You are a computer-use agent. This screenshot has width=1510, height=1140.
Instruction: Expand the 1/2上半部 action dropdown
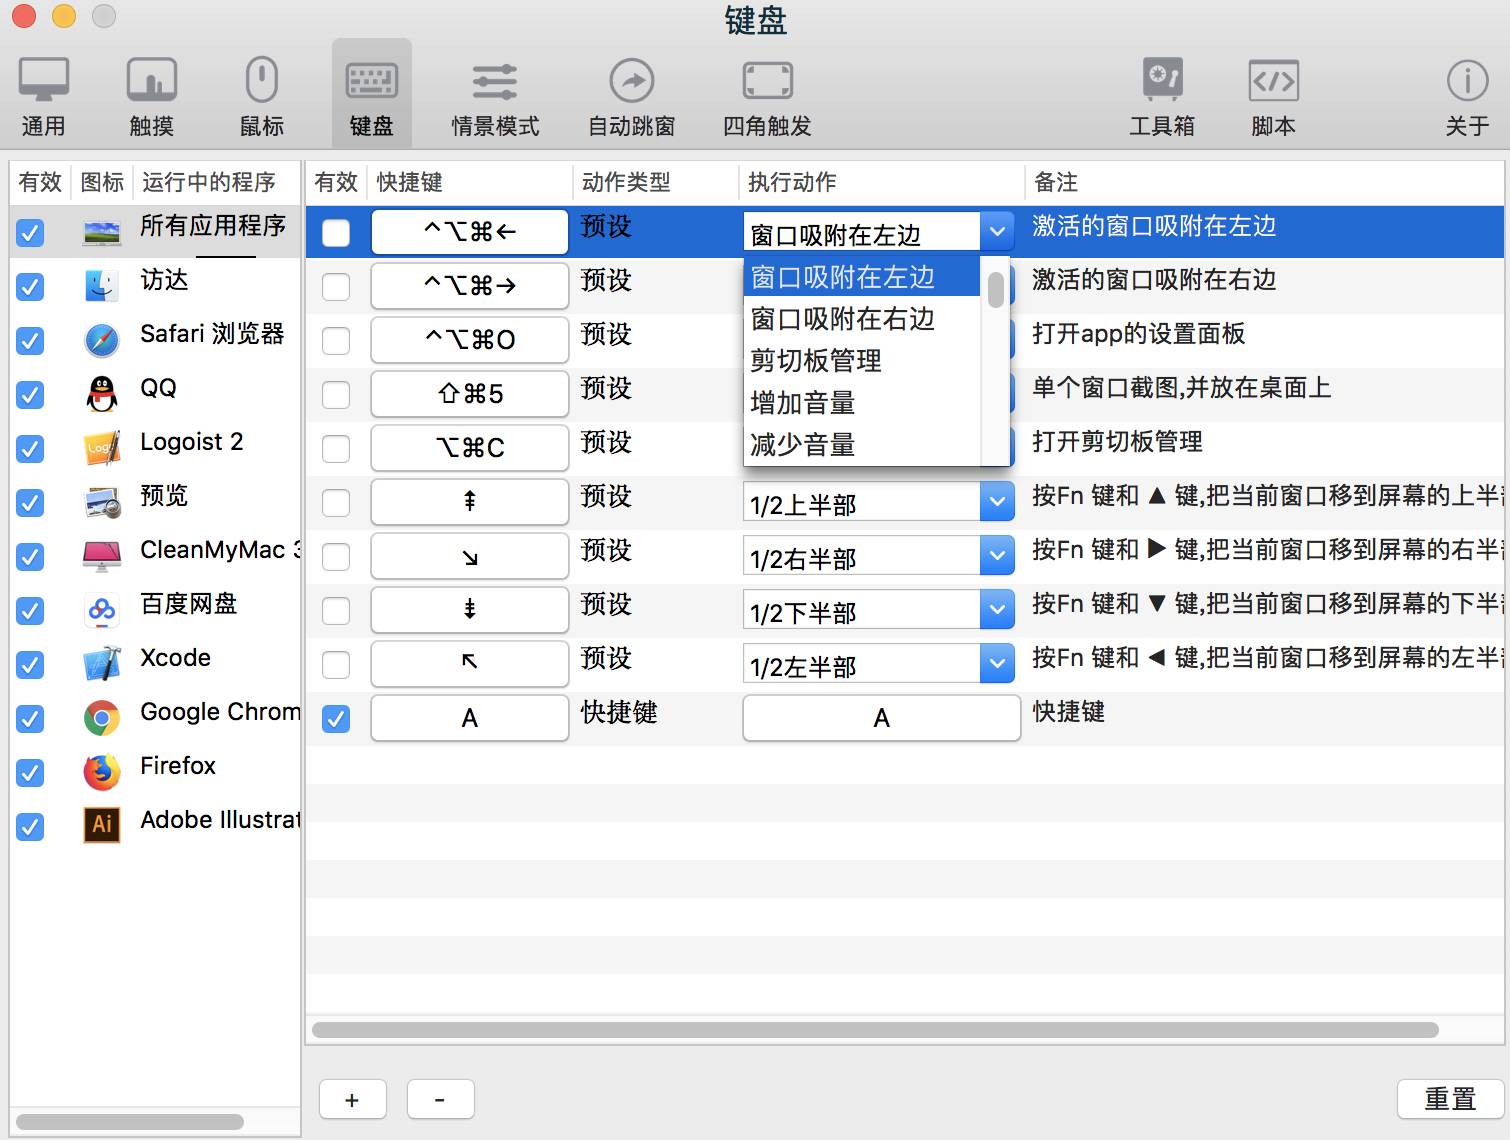coord(997,502)
